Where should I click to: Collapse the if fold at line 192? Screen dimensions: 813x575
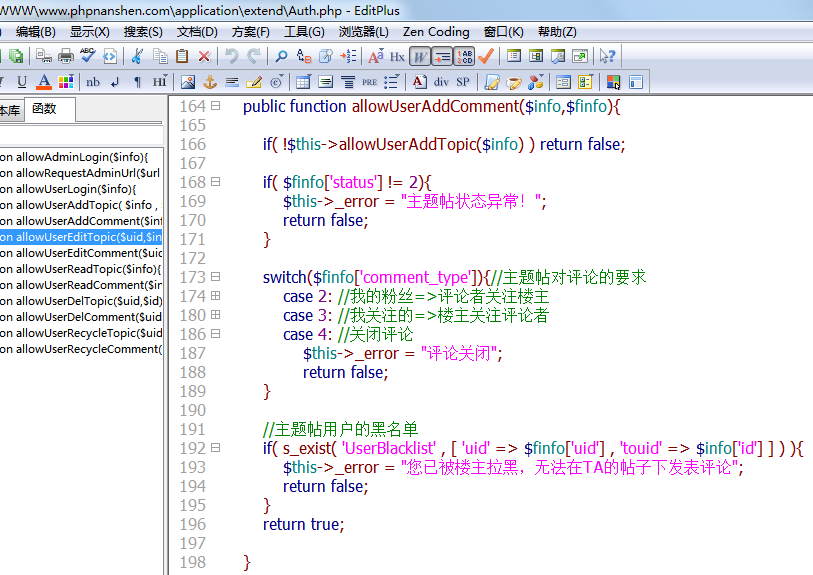[x=216, y=447]
